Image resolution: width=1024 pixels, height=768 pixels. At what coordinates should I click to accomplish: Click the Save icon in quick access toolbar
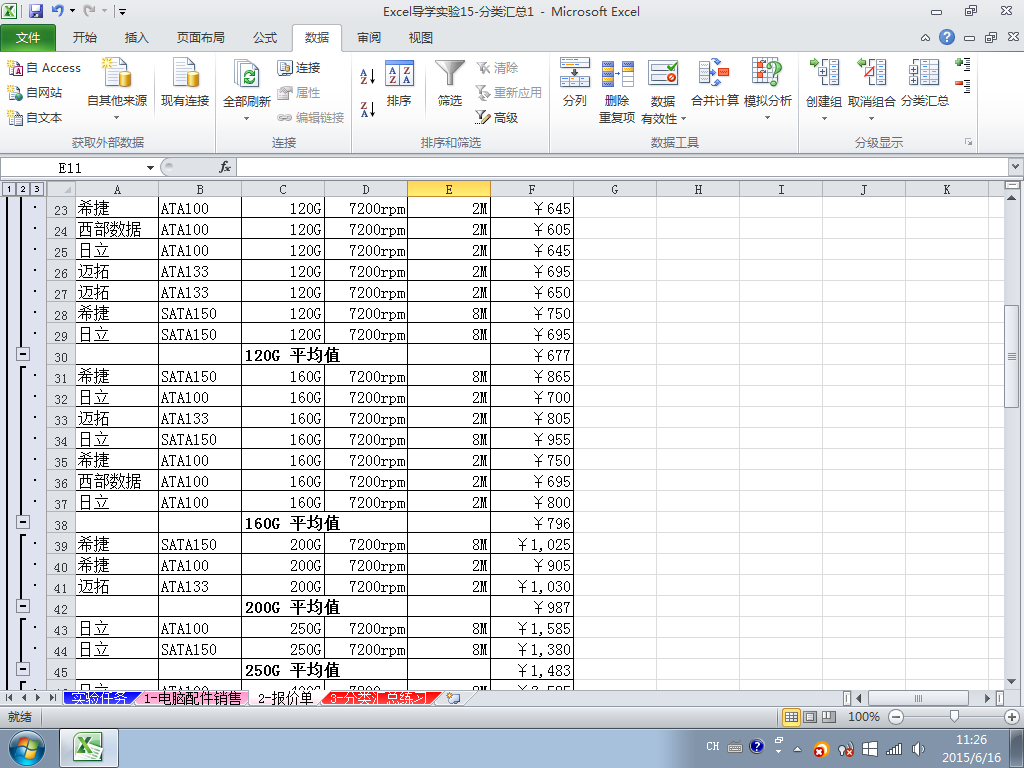(x=36, y=11)
